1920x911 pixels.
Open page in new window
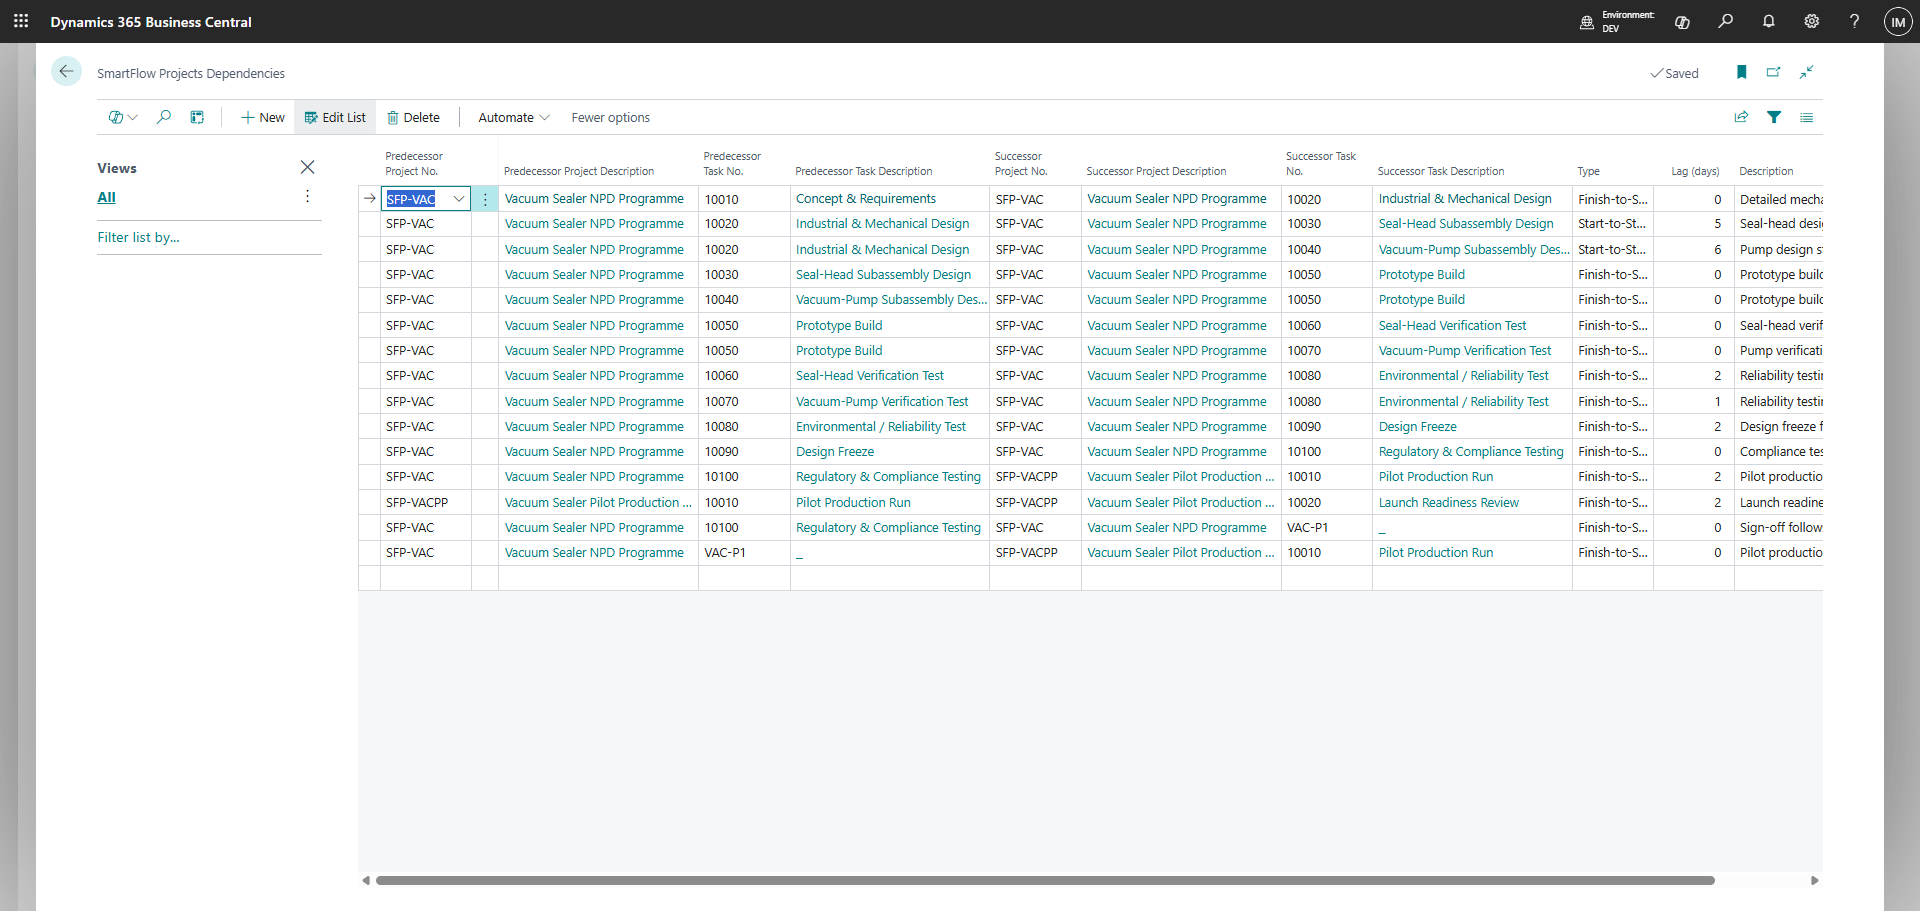click(x=1773, y=72)
